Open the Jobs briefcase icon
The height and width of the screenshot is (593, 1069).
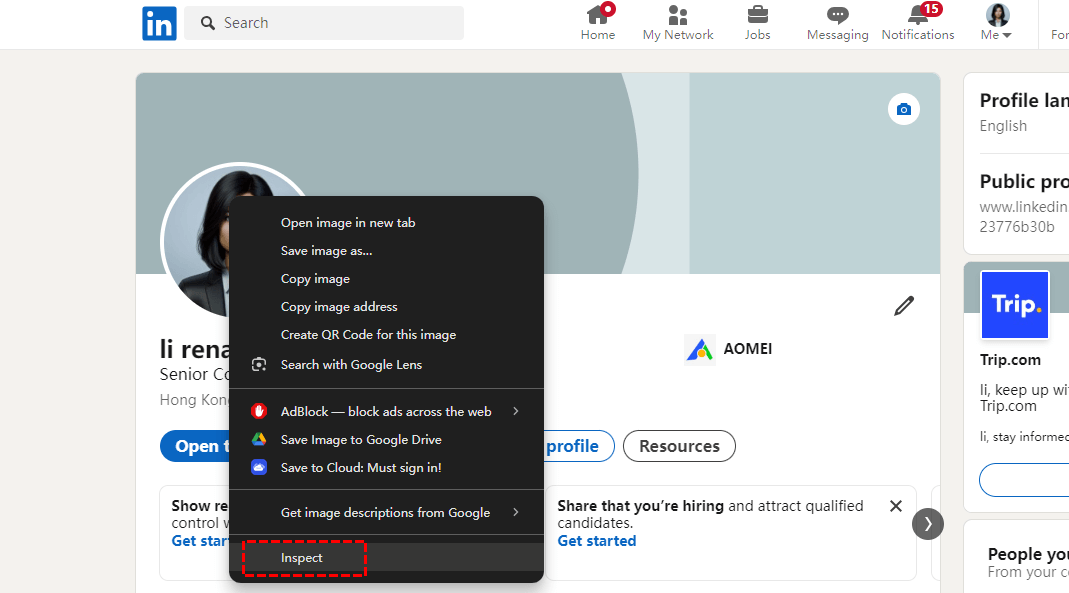757,15
